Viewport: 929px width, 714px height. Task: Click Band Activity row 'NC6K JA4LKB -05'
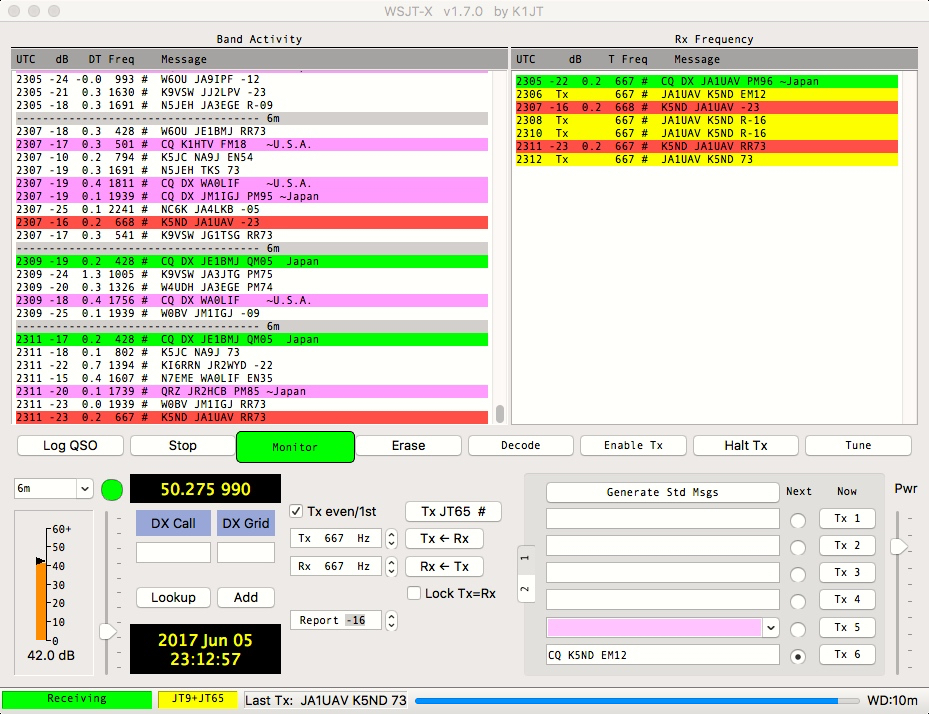tap(252, 210)
